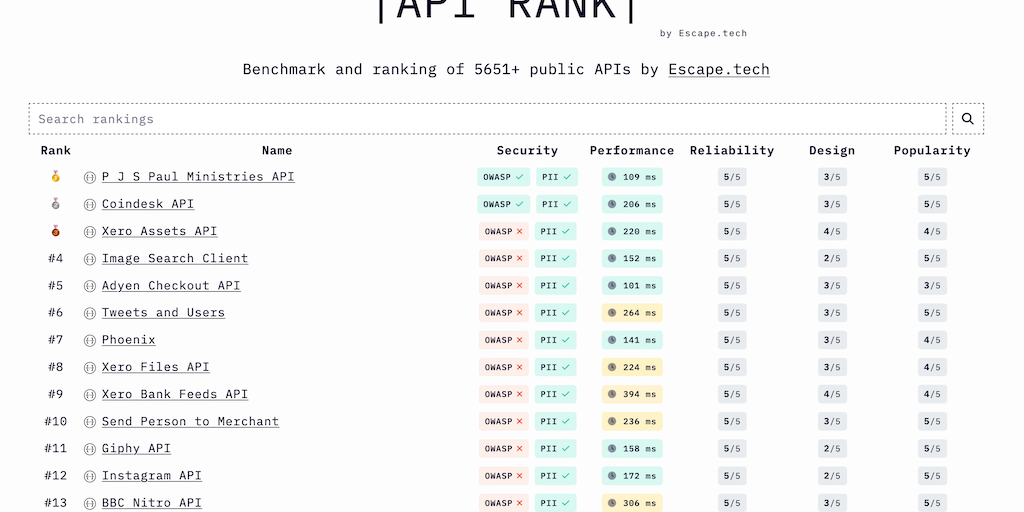Click the green OWASP badge for Coindesk API

(504, 204)
